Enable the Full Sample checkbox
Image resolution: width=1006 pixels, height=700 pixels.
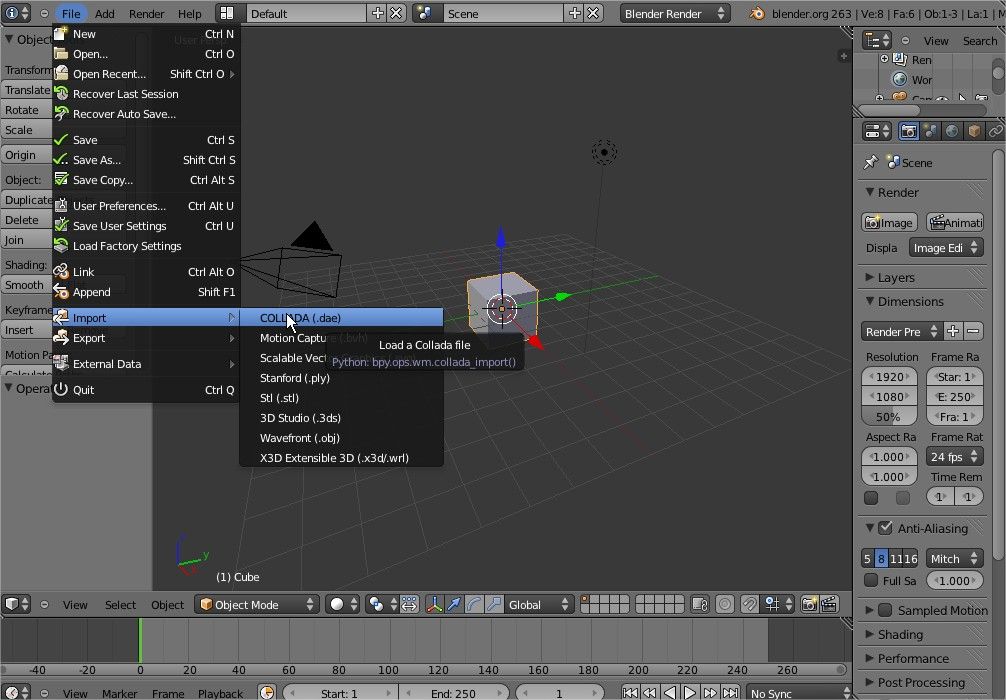point(871,580)
